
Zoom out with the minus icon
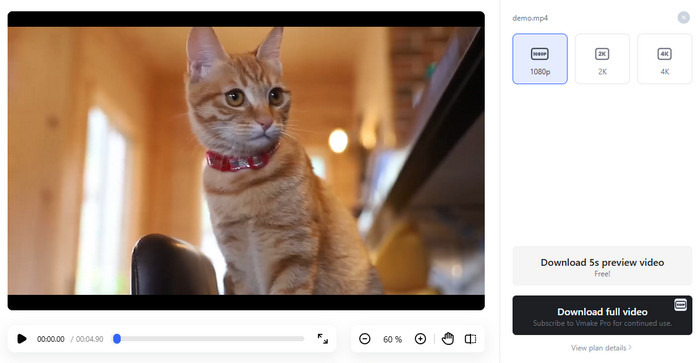point(365,339)
